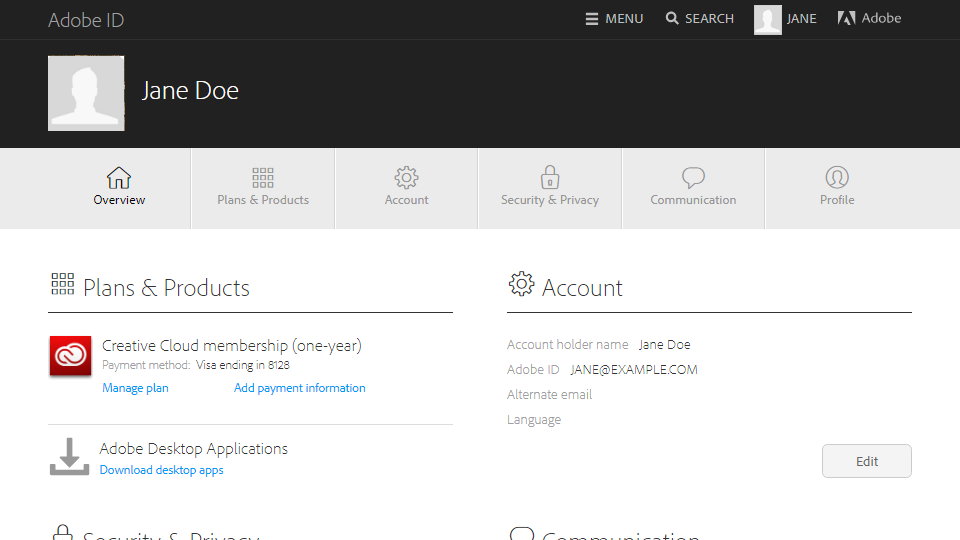Select the Communication tab
Image resolution: width=960 pixels, height=540 pixels.
[693, 188]
